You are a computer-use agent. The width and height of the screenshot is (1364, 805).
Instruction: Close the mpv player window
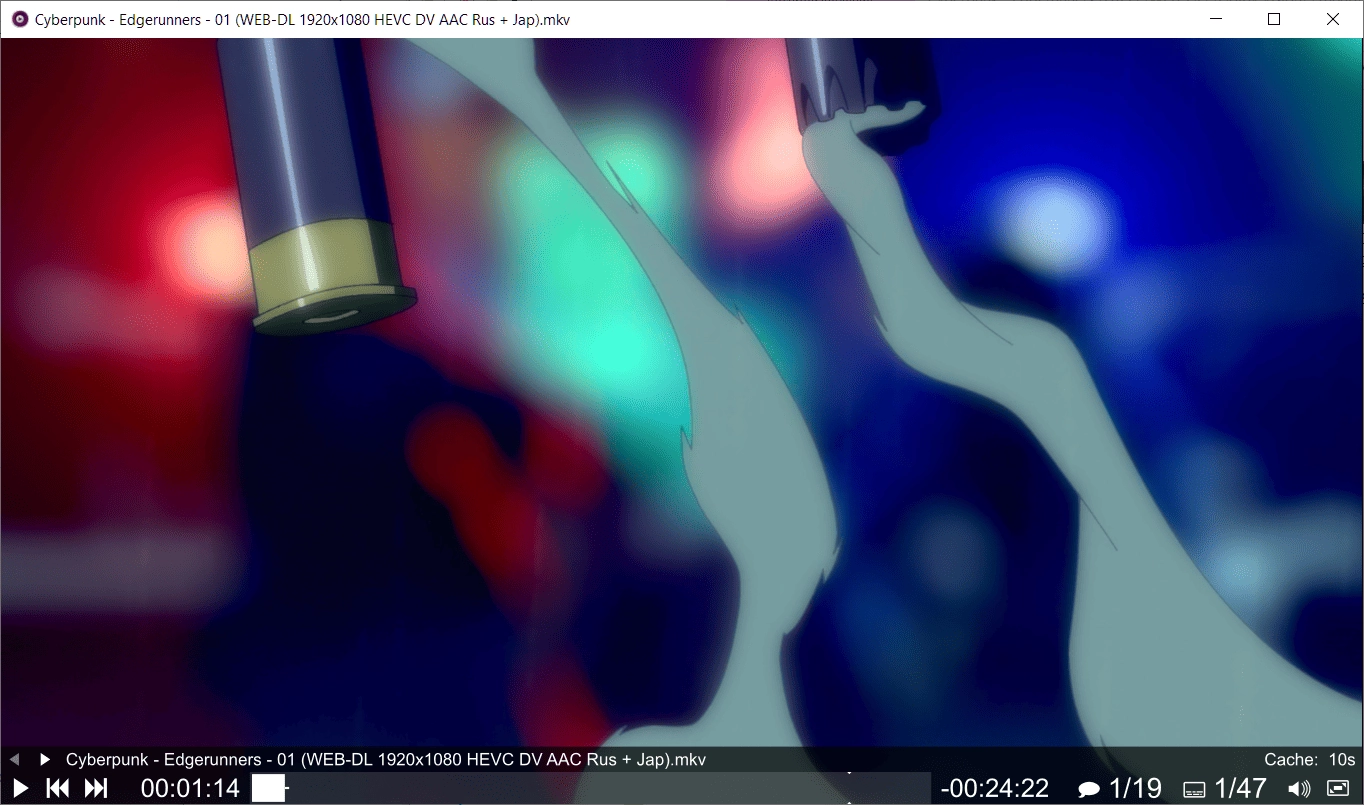click(1332, 19)
